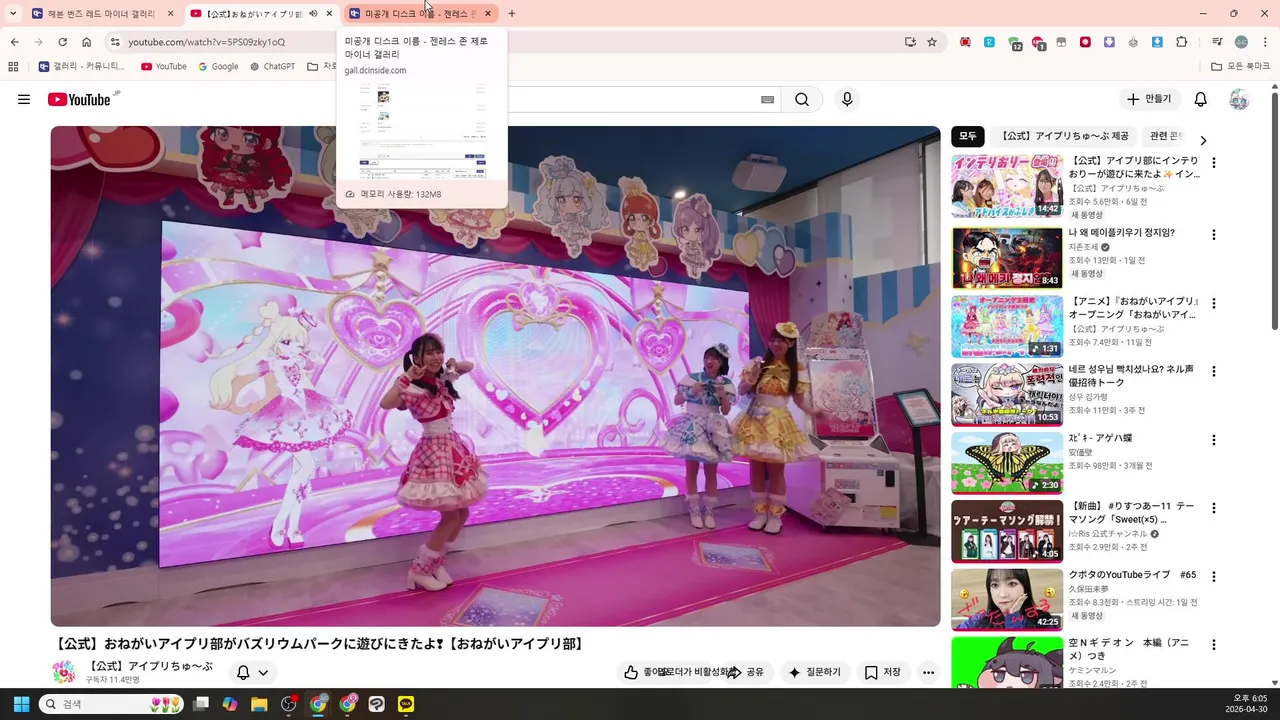Click the red record extension icon

click(x=1085, y=42)
